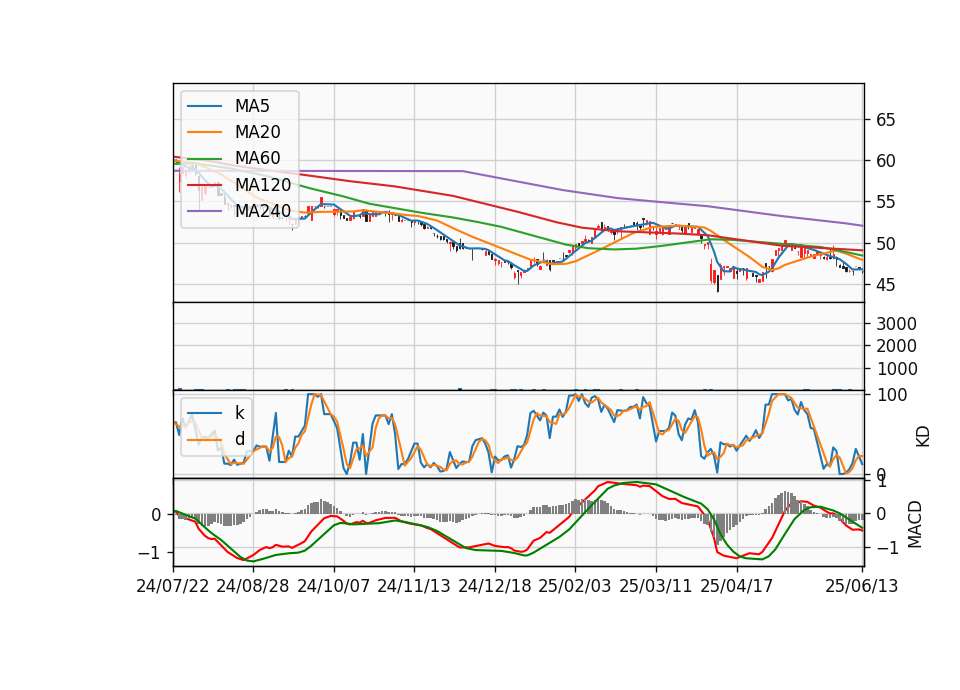960x690 pixels.
Task: Click the orange MA20 legend line sample
Action: (204, 132)
